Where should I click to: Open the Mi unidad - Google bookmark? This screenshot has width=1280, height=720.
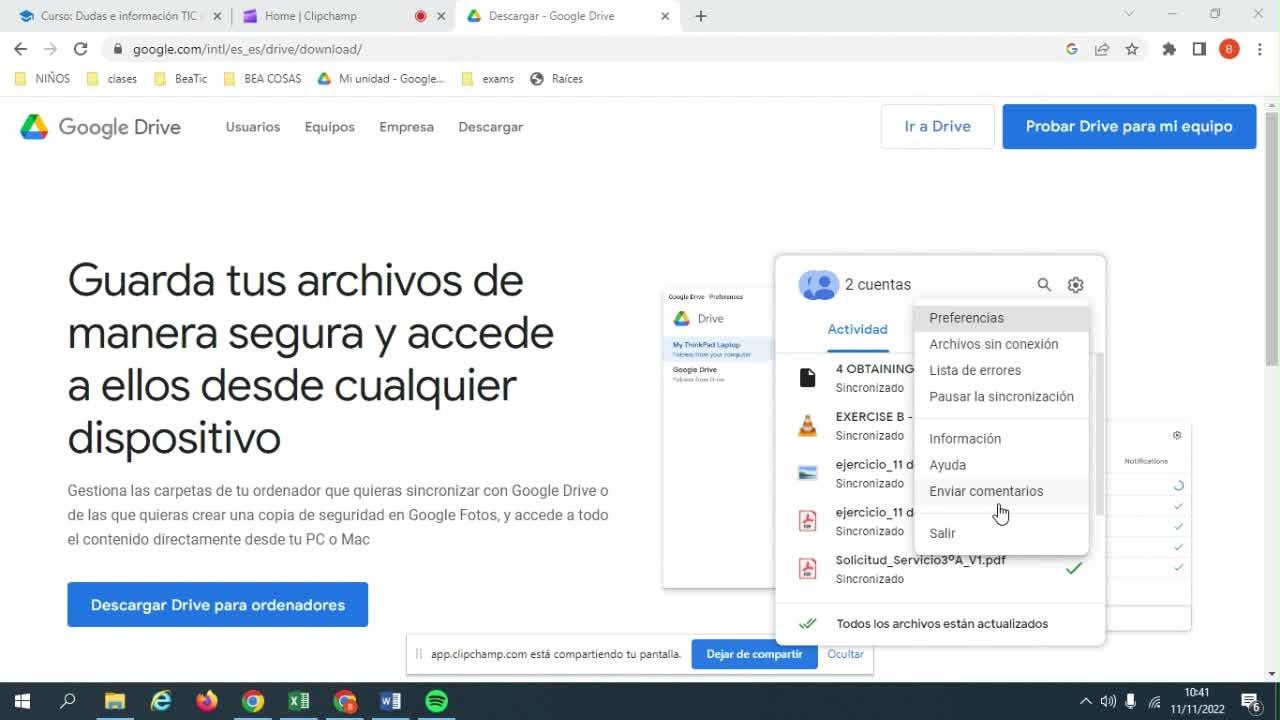(x=381, y=79)
